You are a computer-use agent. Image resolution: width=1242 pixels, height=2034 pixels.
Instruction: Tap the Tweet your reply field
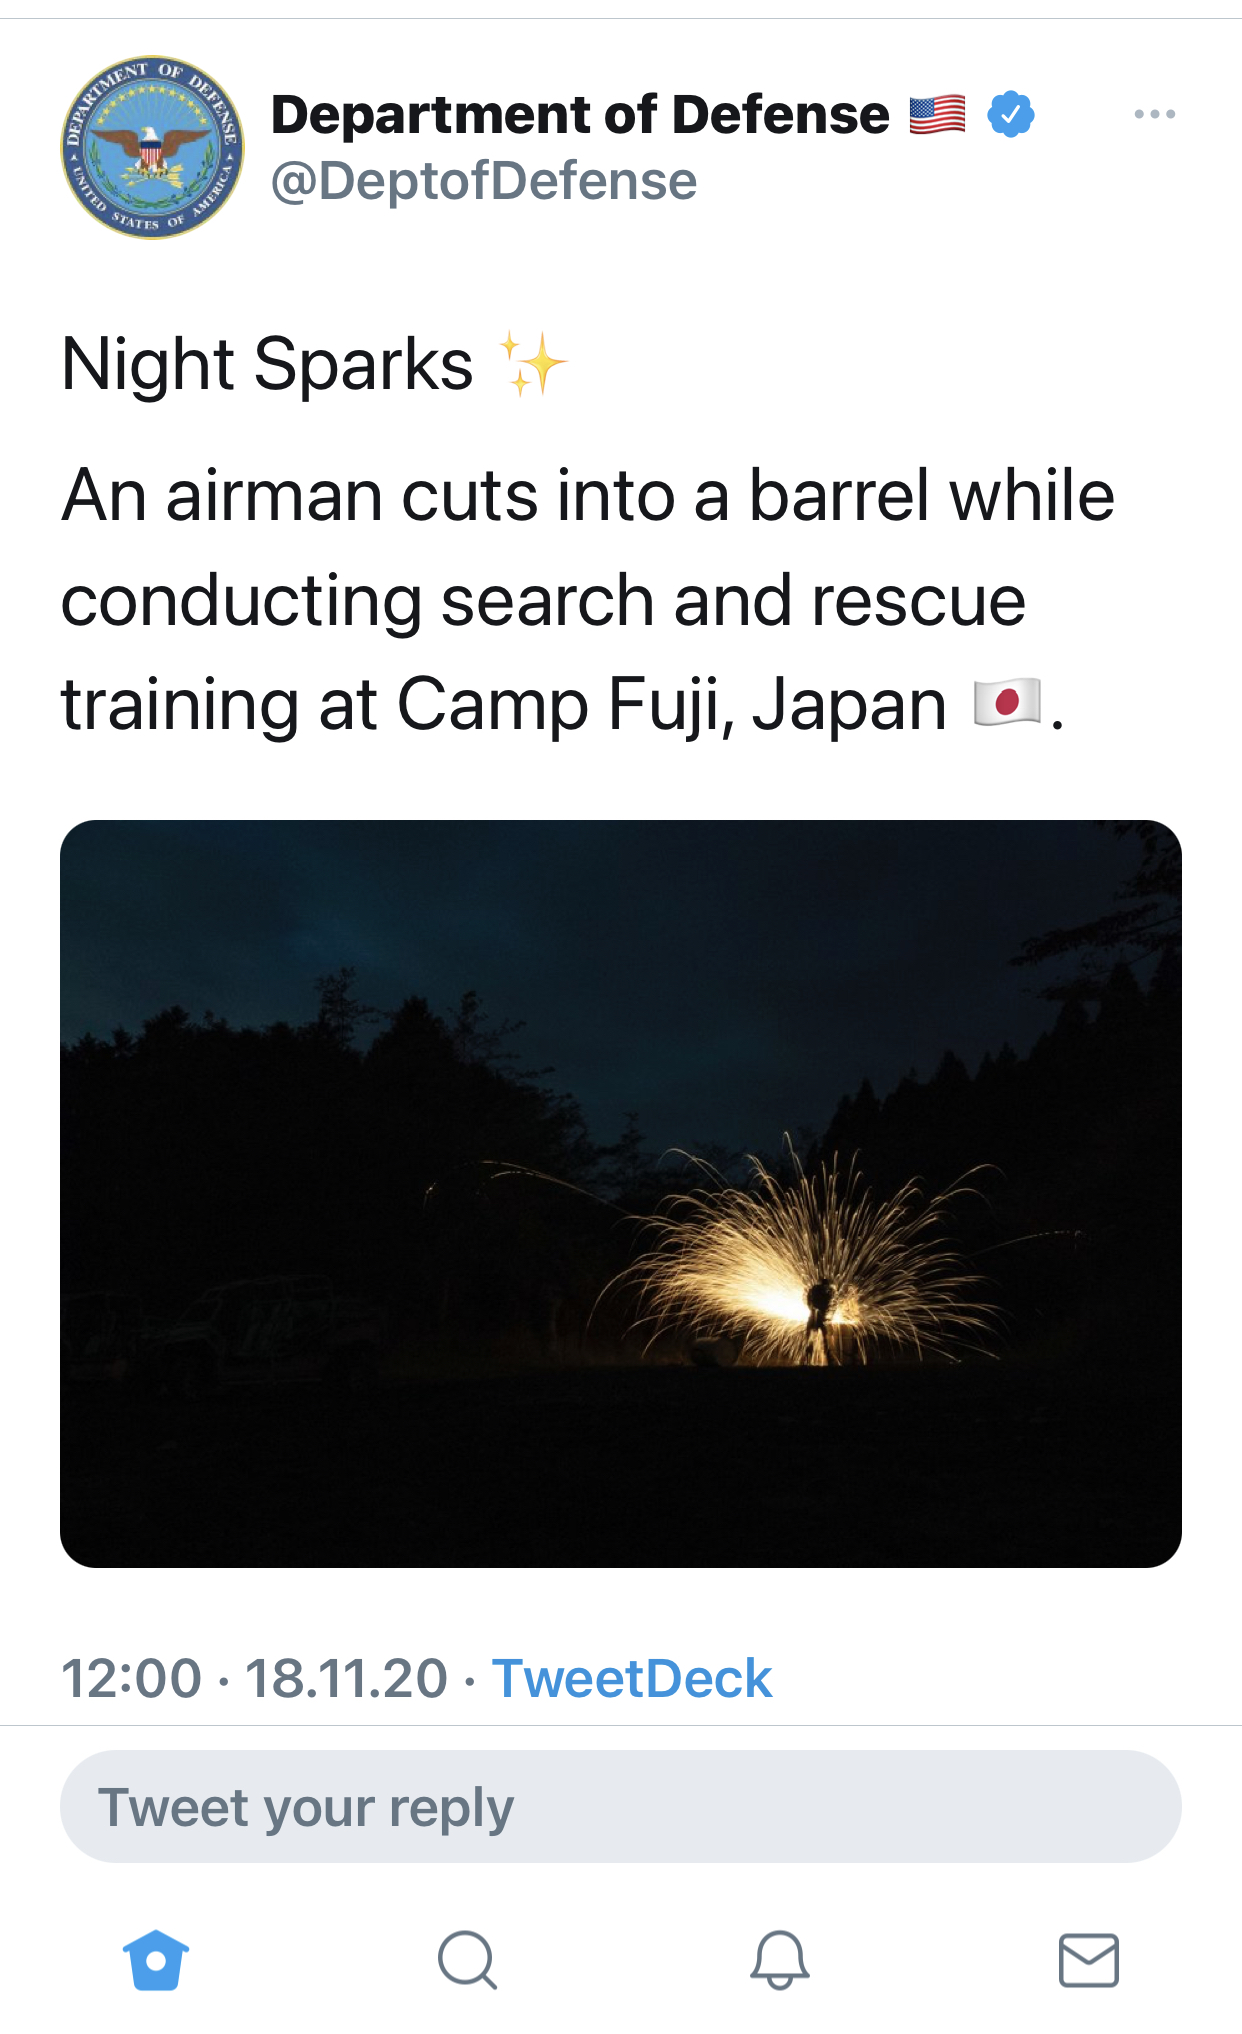(x=621, y=1806)
